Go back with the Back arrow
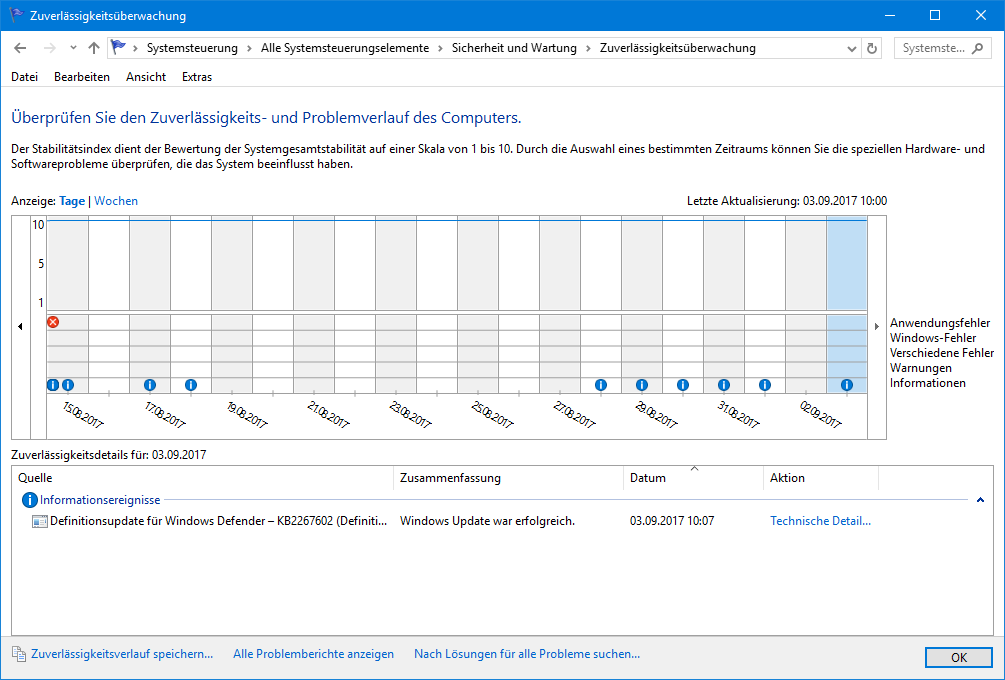Image resolution: width=1005 pixels, height=680 pixels. point(20,48)
